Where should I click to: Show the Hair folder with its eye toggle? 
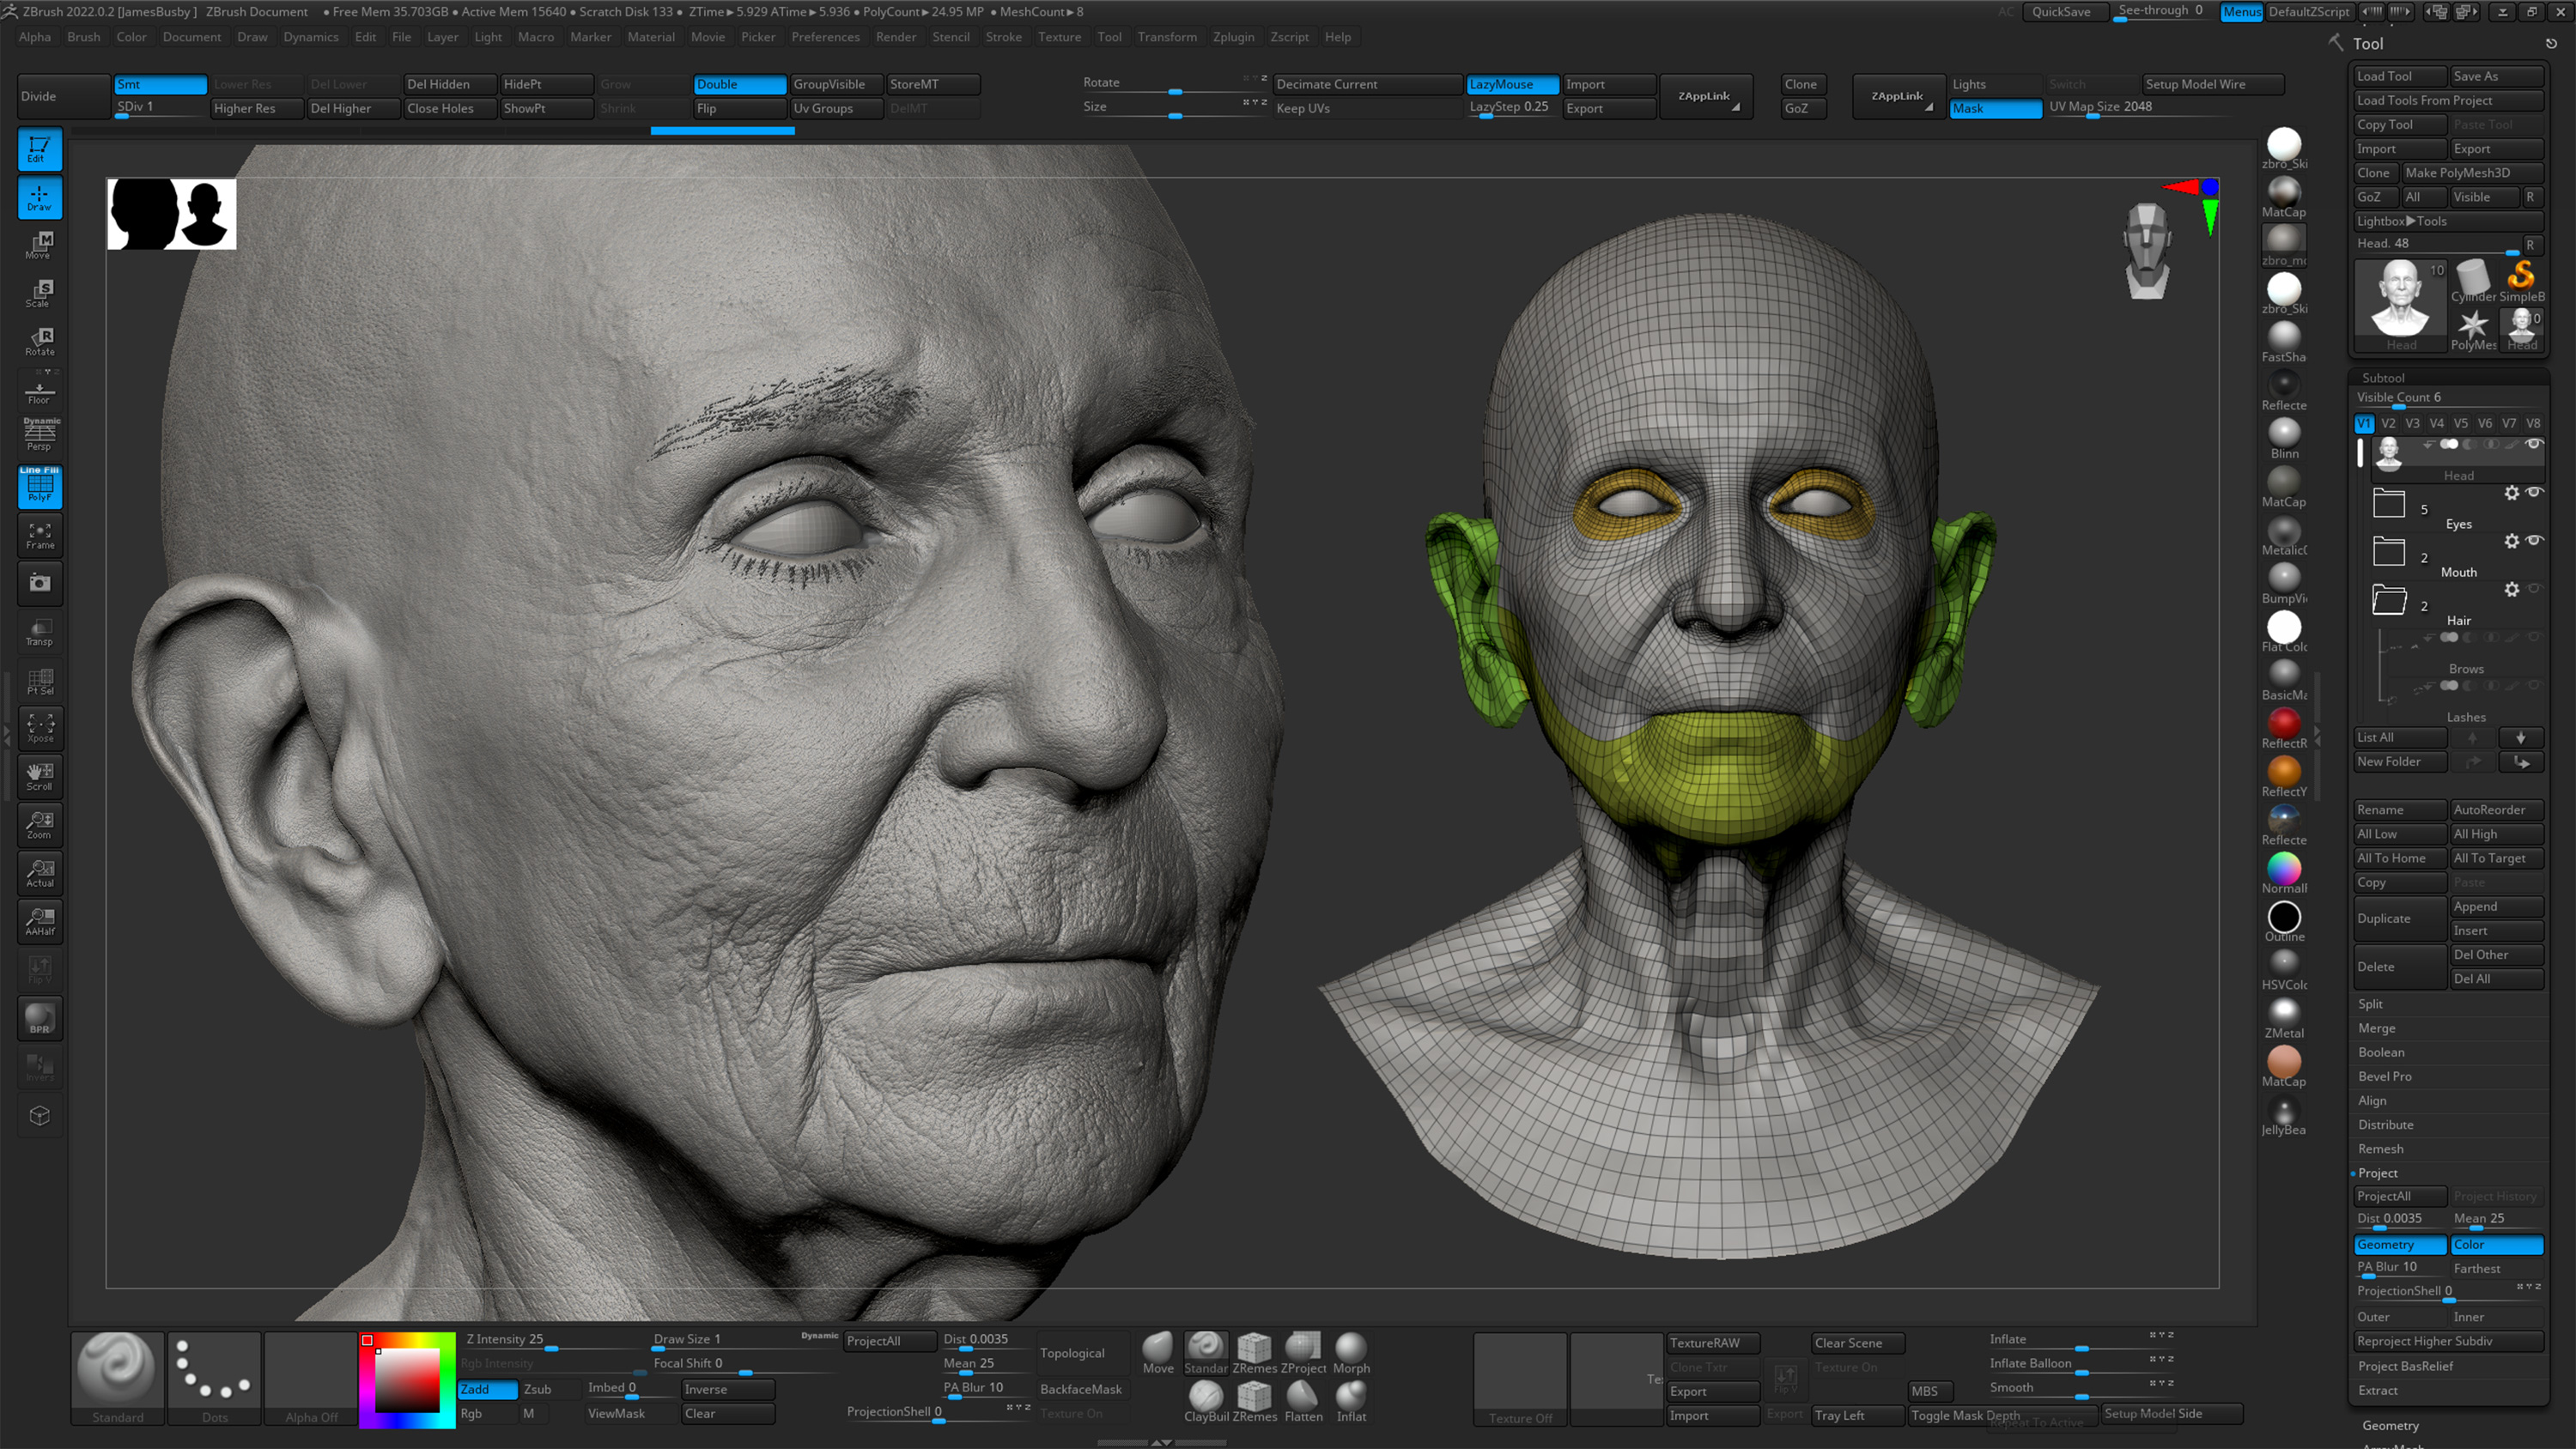(x=2536, y=589)
